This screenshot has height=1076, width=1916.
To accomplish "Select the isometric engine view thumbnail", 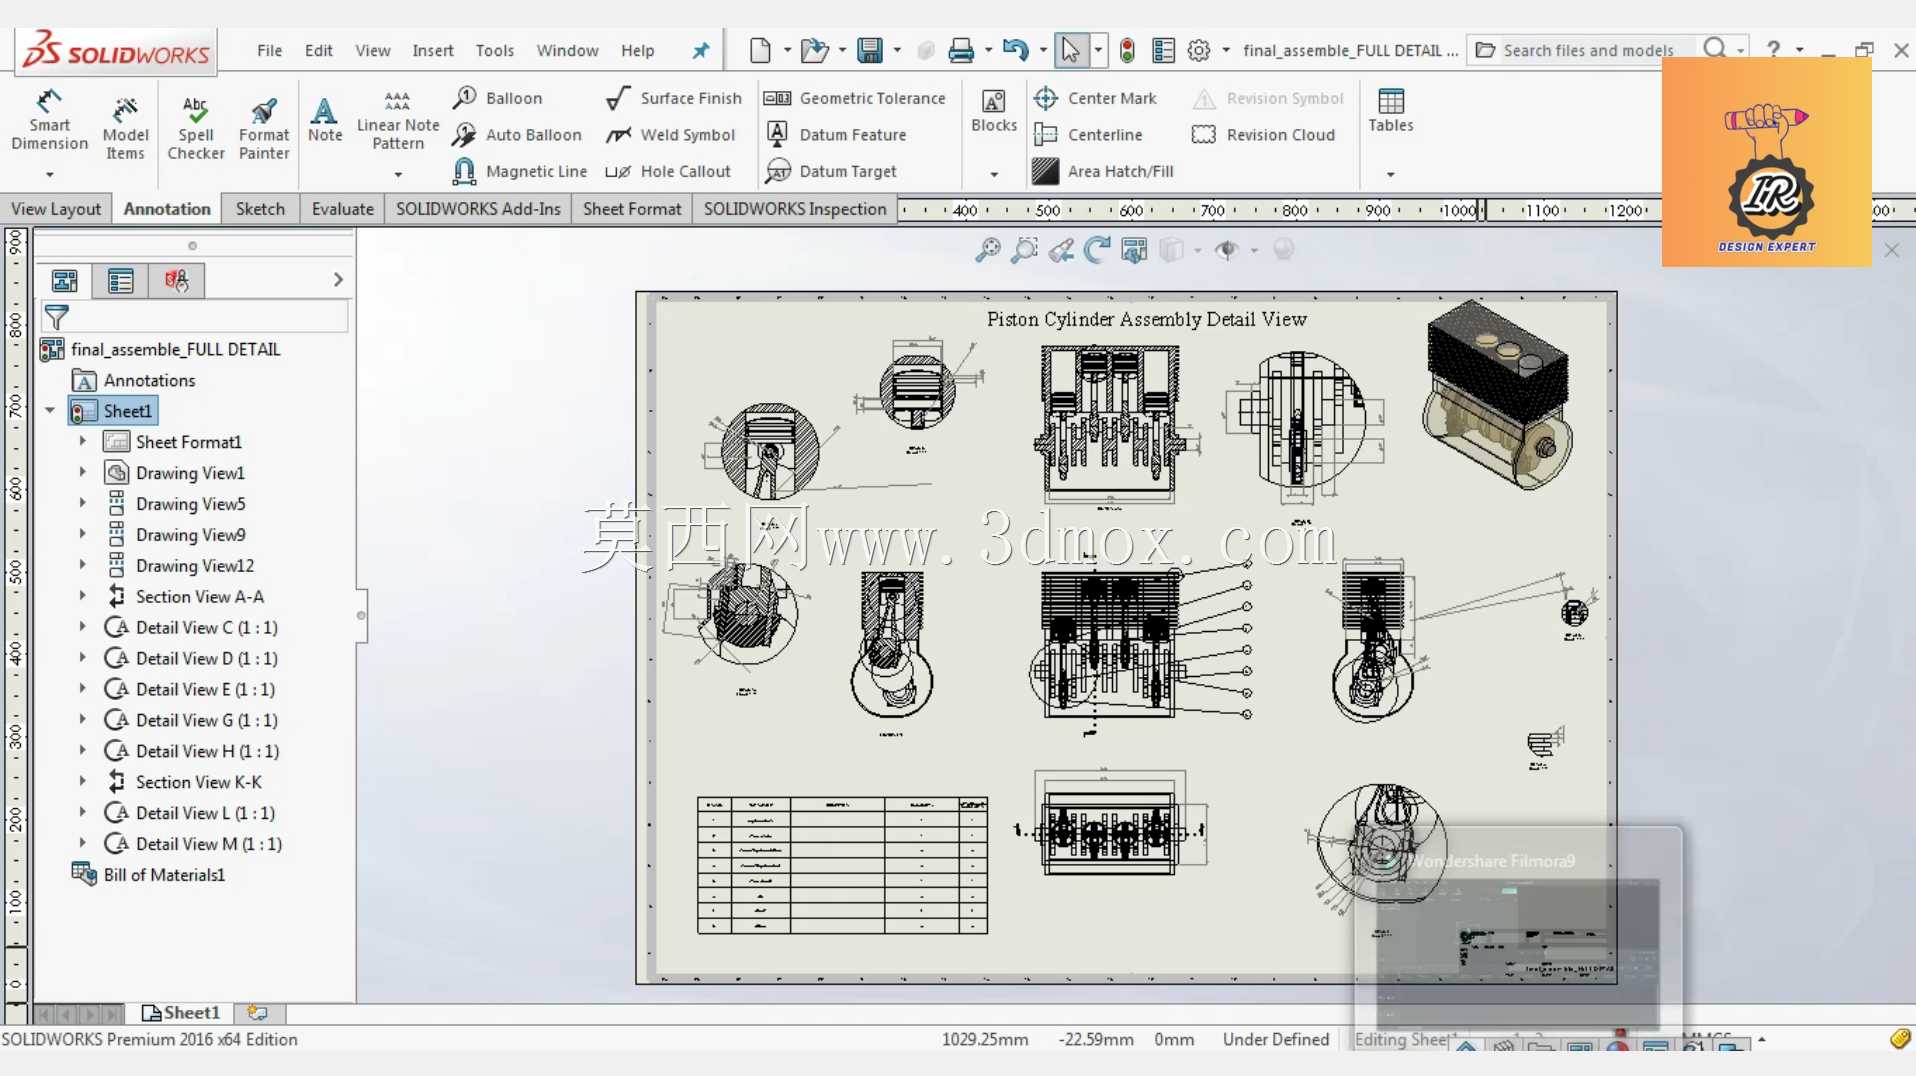I will point(1498,395).
